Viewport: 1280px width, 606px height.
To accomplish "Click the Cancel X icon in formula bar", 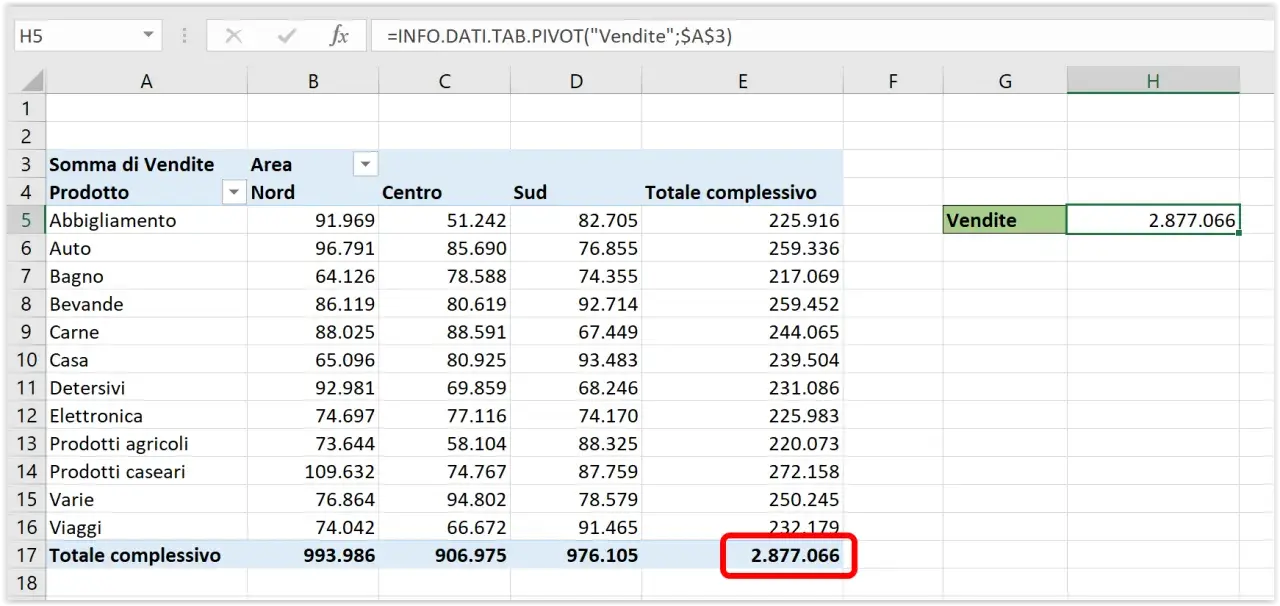I will pos(234,36).
